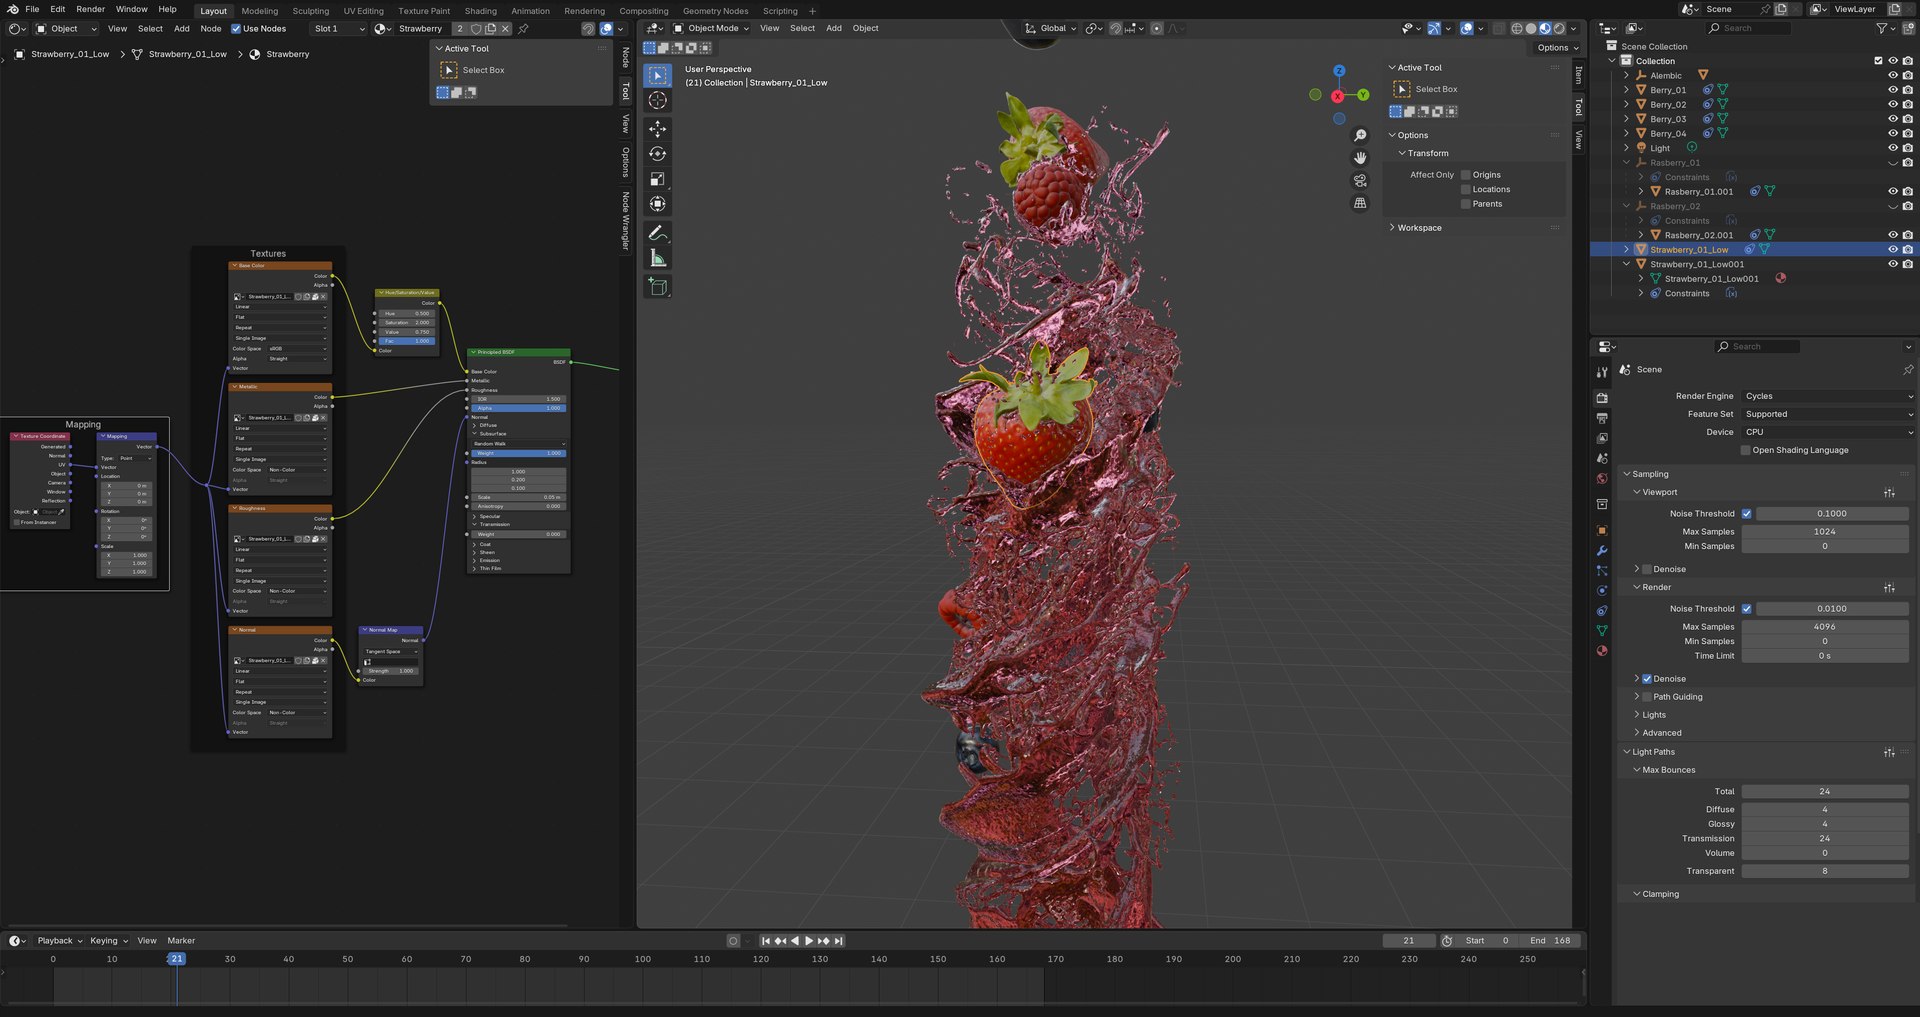1920x1017 pixels.
Task: Toggle Use Nodes checkbox in node editor
Action: [x=236, y=29]
